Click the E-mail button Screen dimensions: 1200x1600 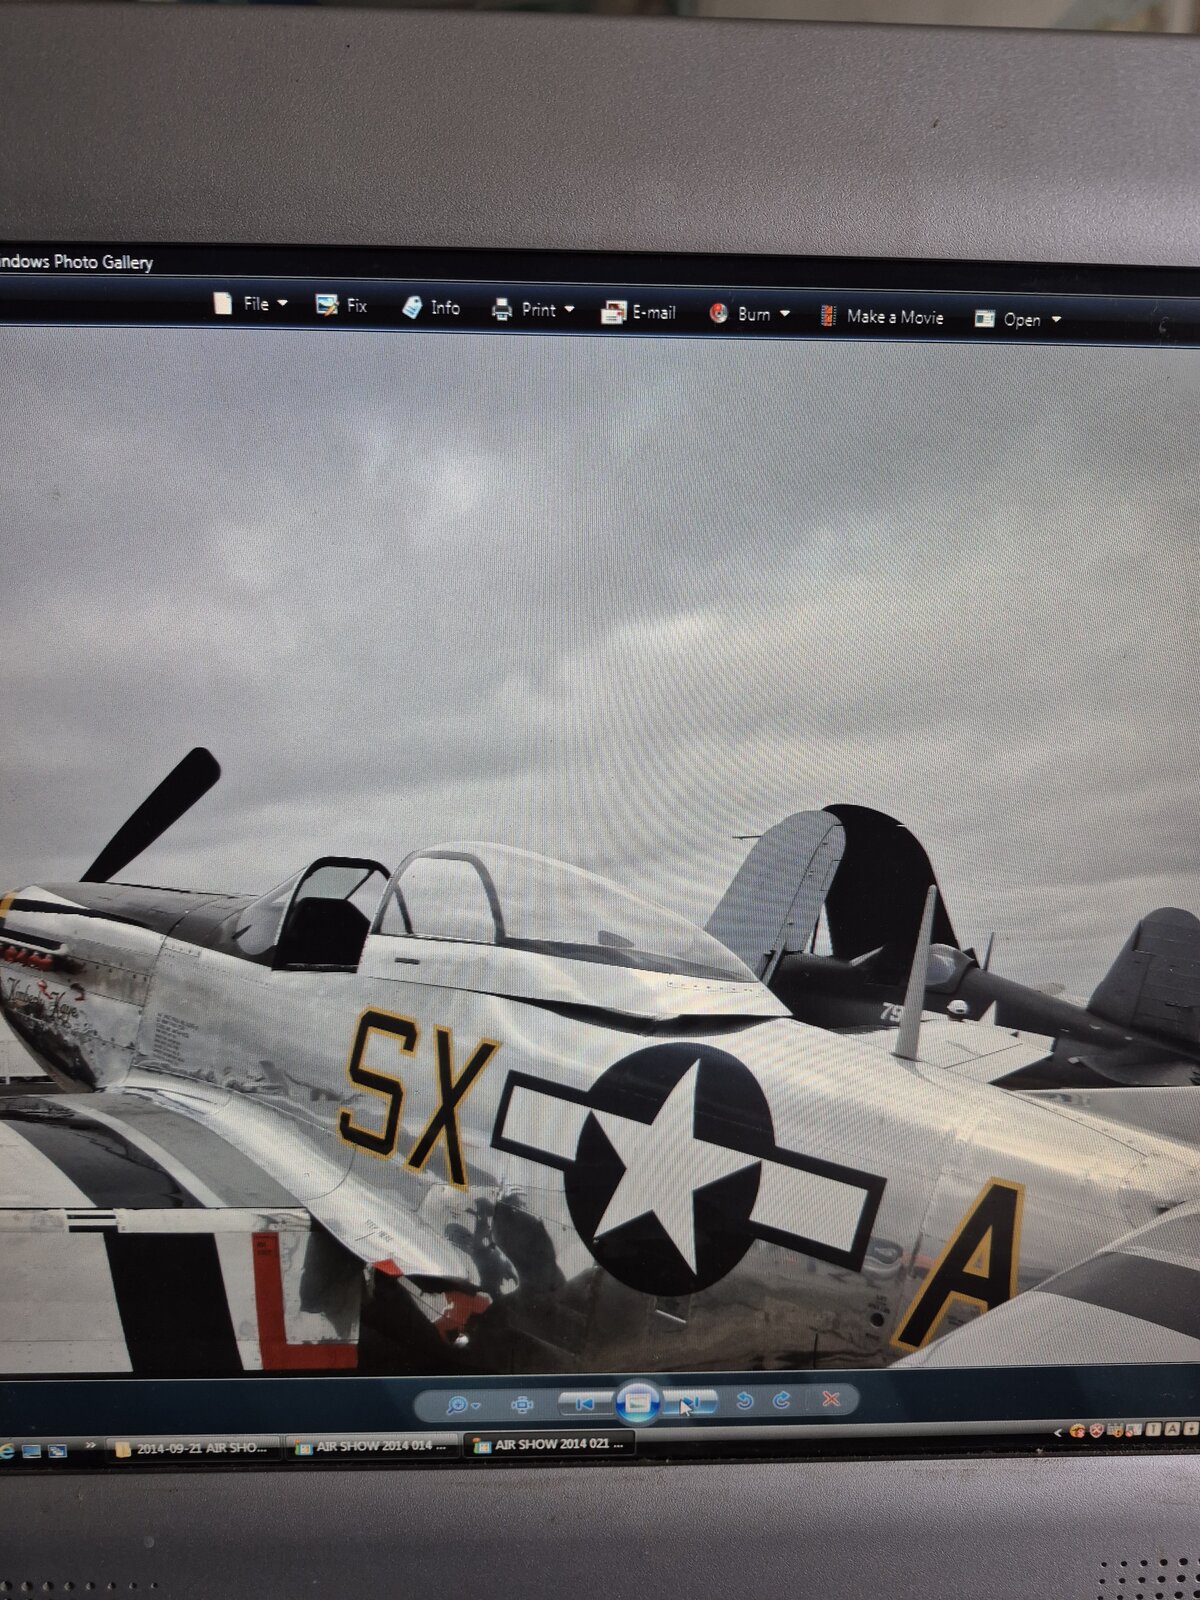[x=638, y=312]
